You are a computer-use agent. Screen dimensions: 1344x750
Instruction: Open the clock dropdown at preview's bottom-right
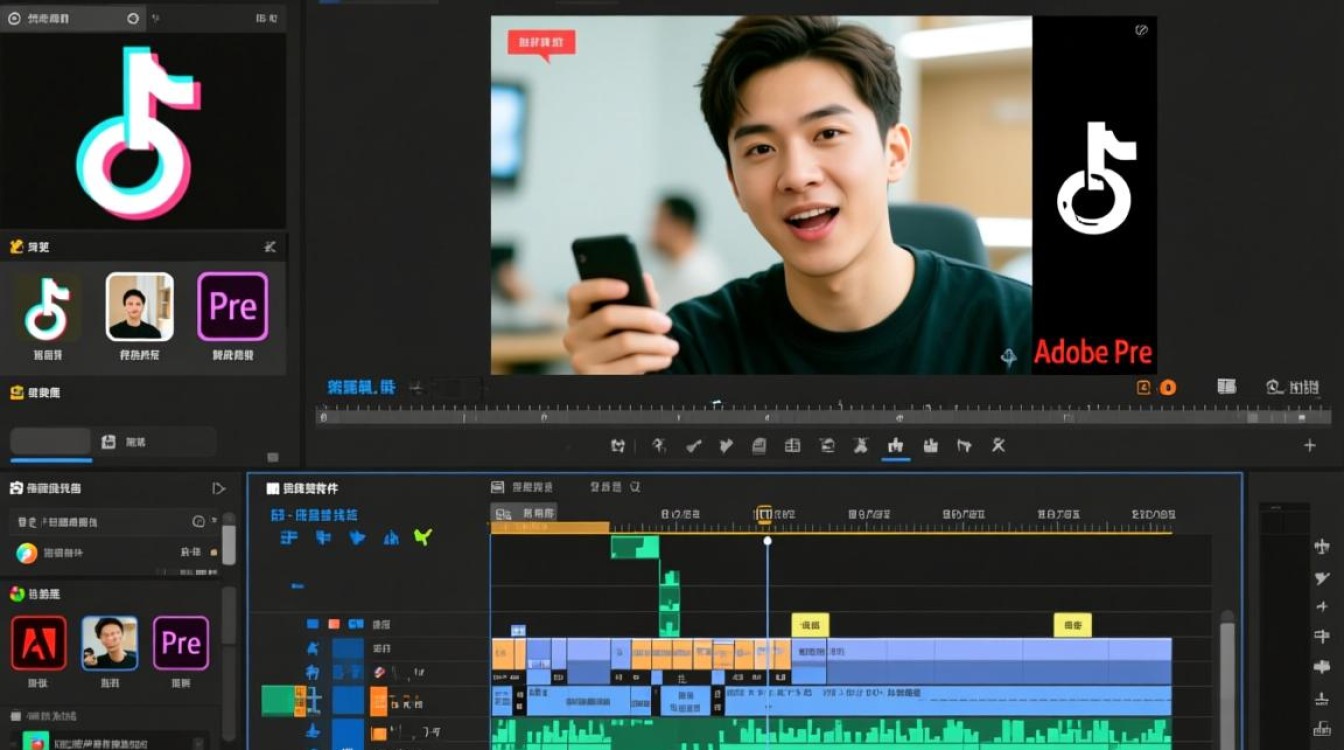pos(1291,387)
